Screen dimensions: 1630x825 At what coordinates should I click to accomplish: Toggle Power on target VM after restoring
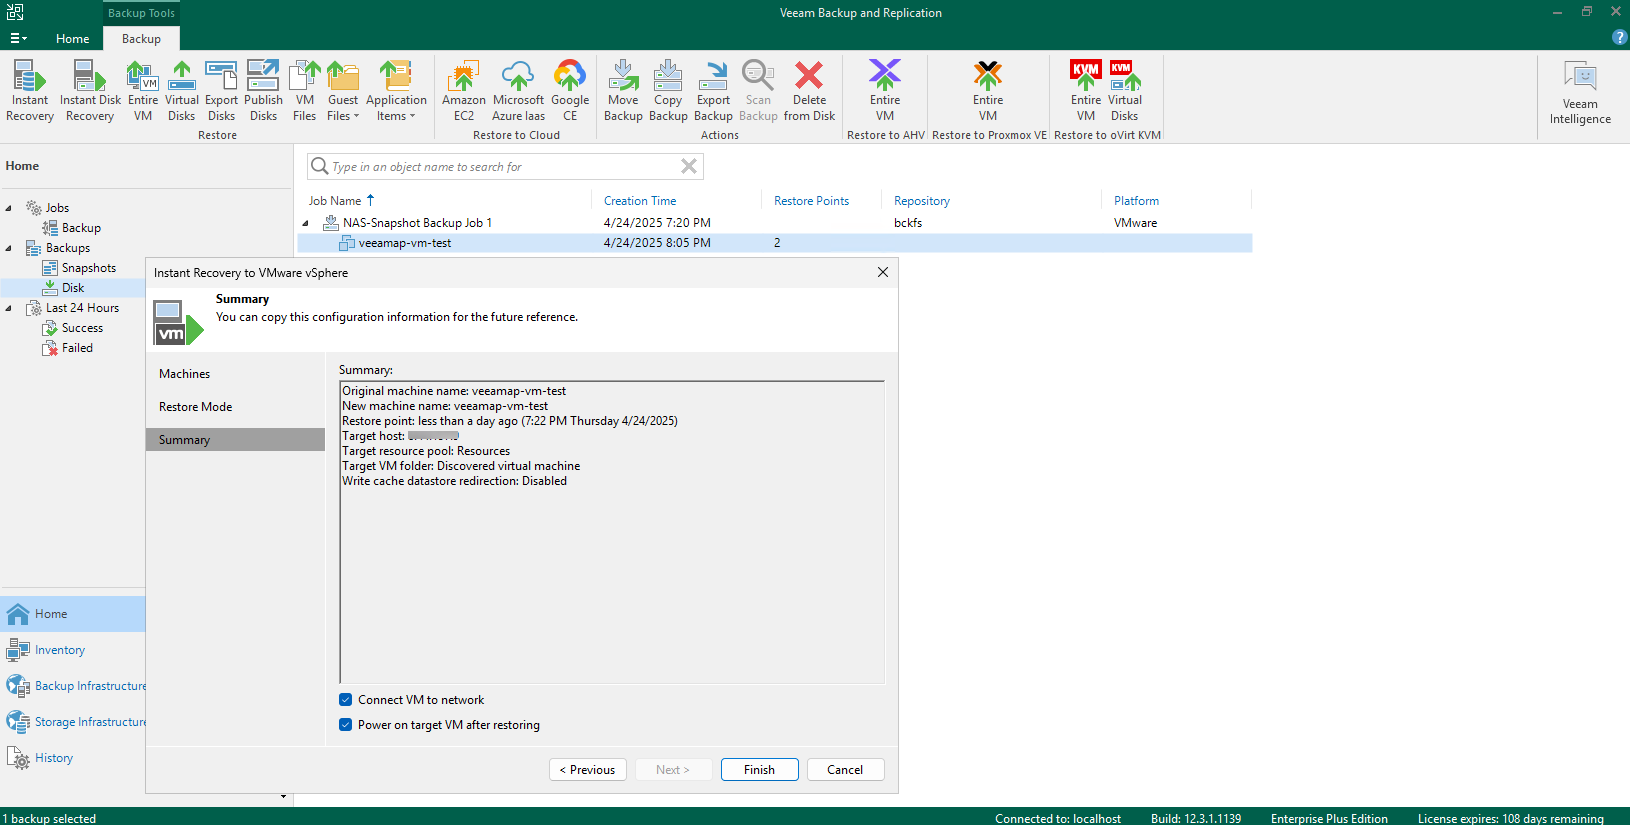tap(345, 725)
